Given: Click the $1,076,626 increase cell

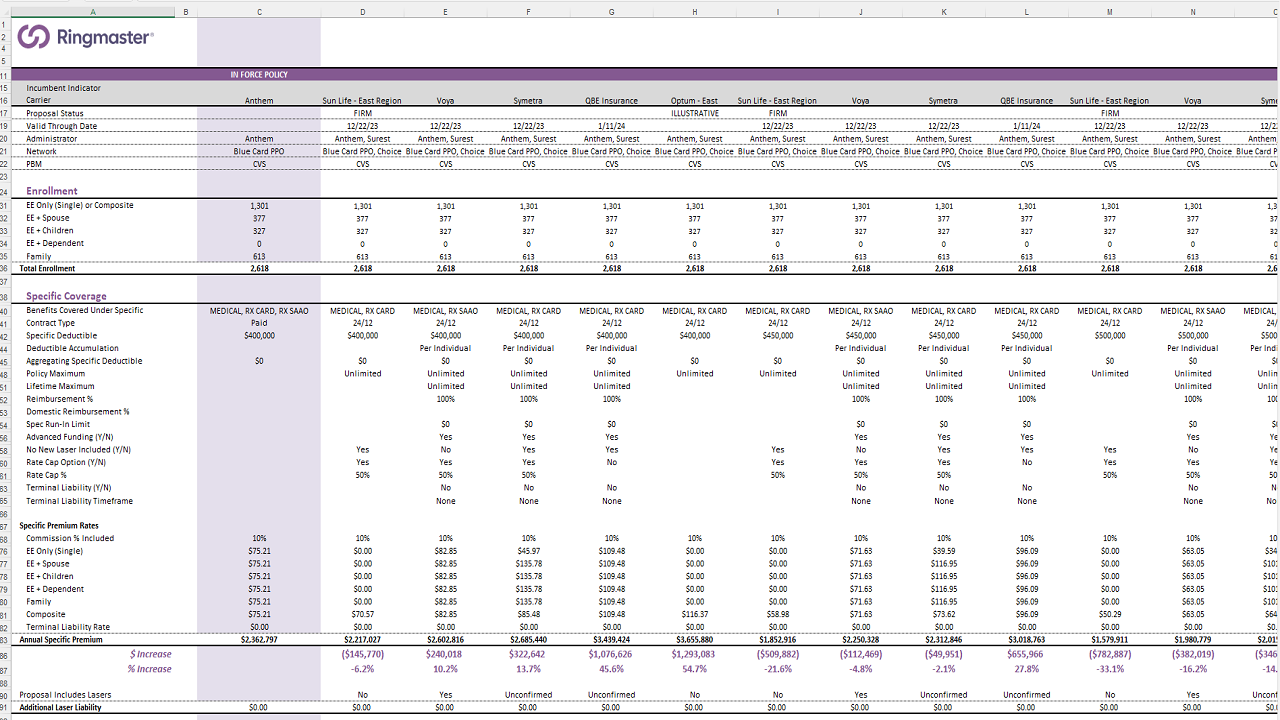Looking at the screenshot, I should [x=611, y=654].
